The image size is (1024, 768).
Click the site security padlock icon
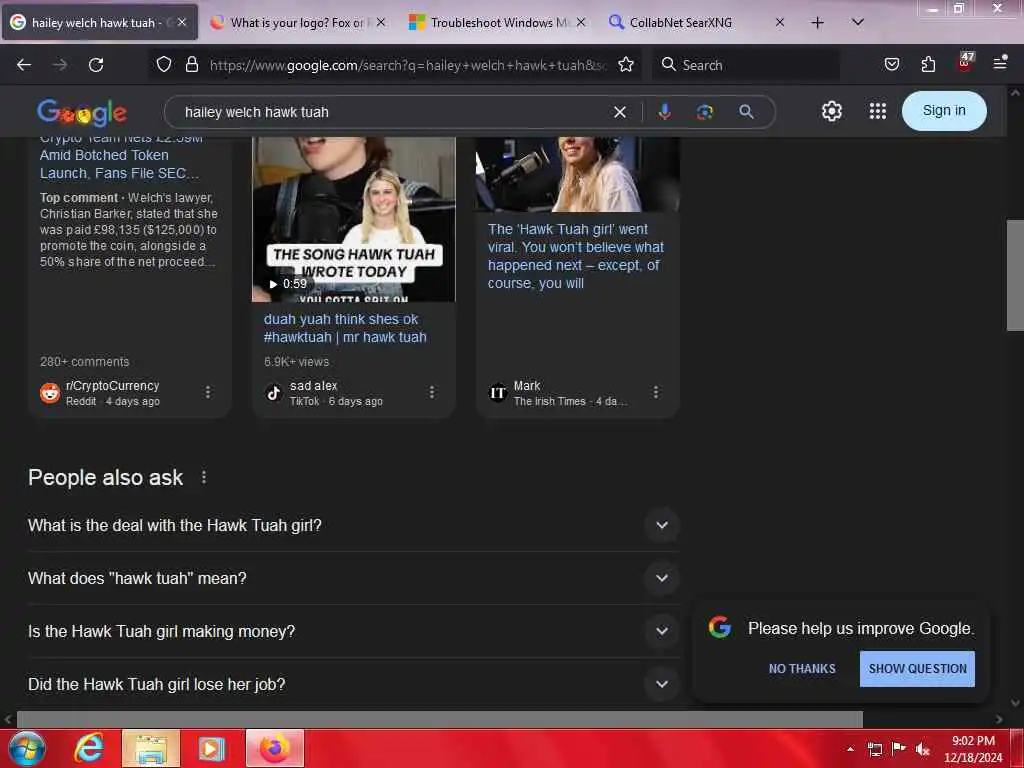coord(191,64)
